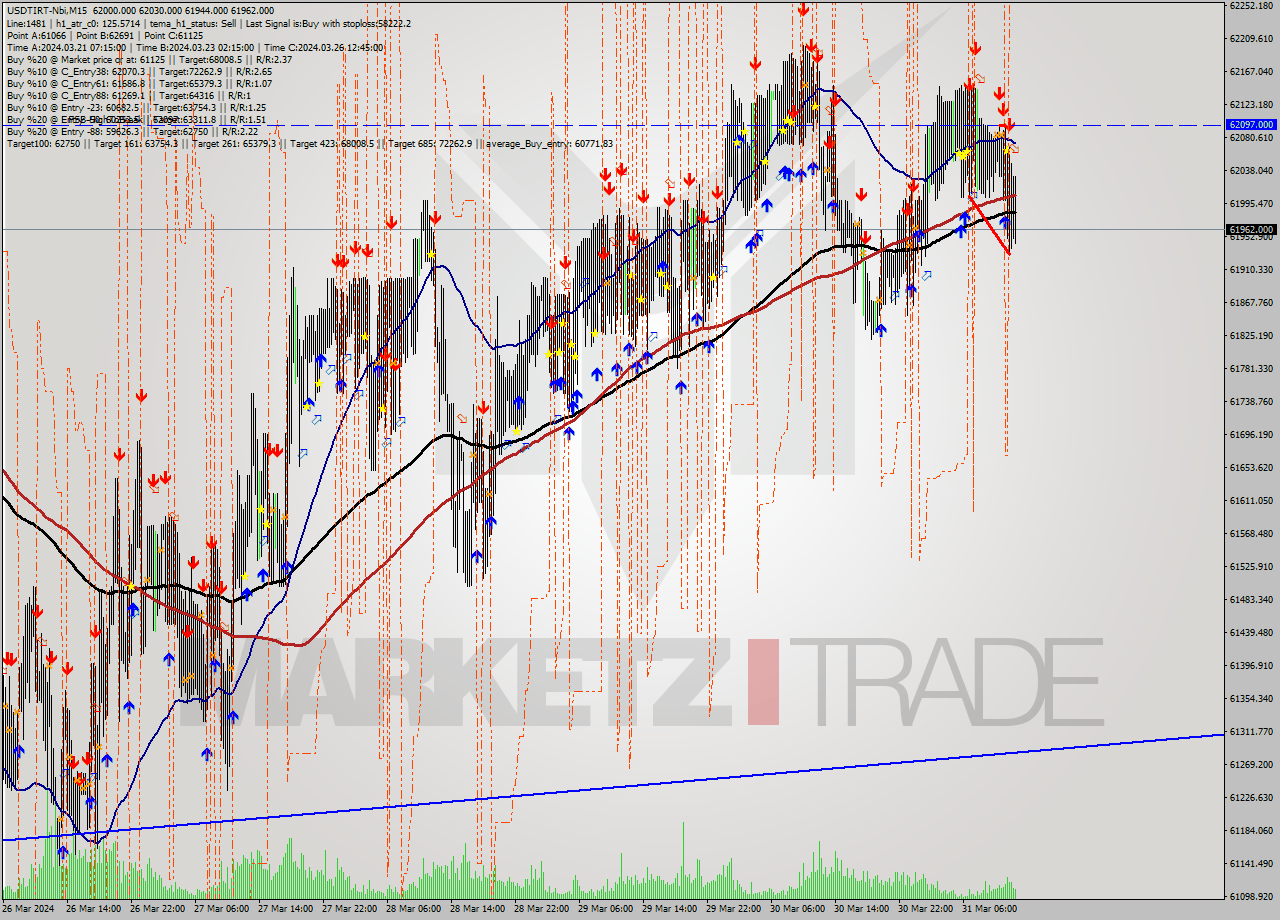Select the 61867.760 price axis label
This screenshot has width=1280, height=920.
1251,303
